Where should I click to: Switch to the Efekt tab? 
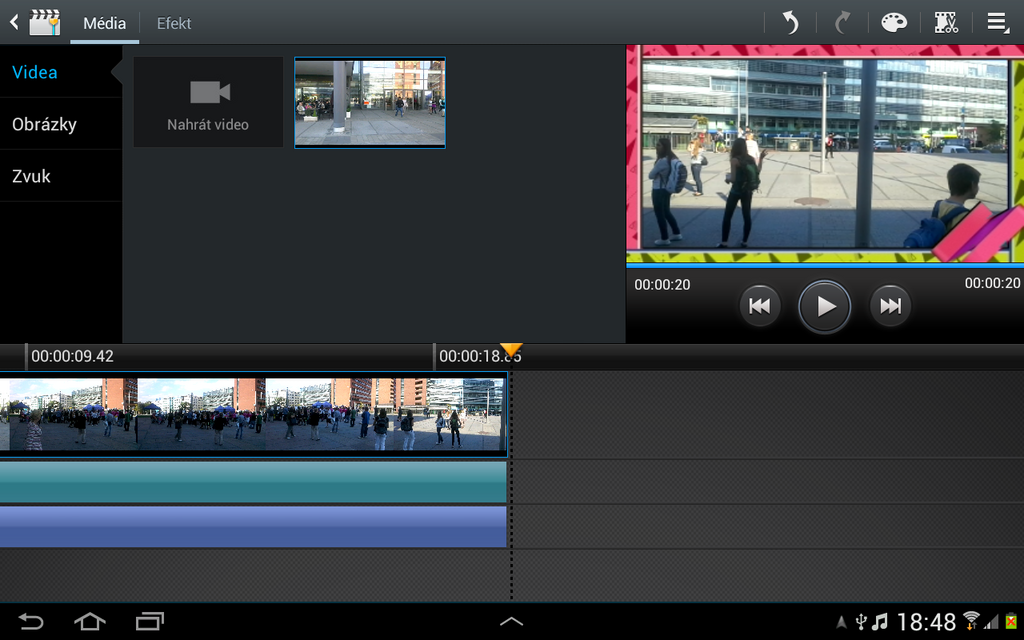coord(173,22)
